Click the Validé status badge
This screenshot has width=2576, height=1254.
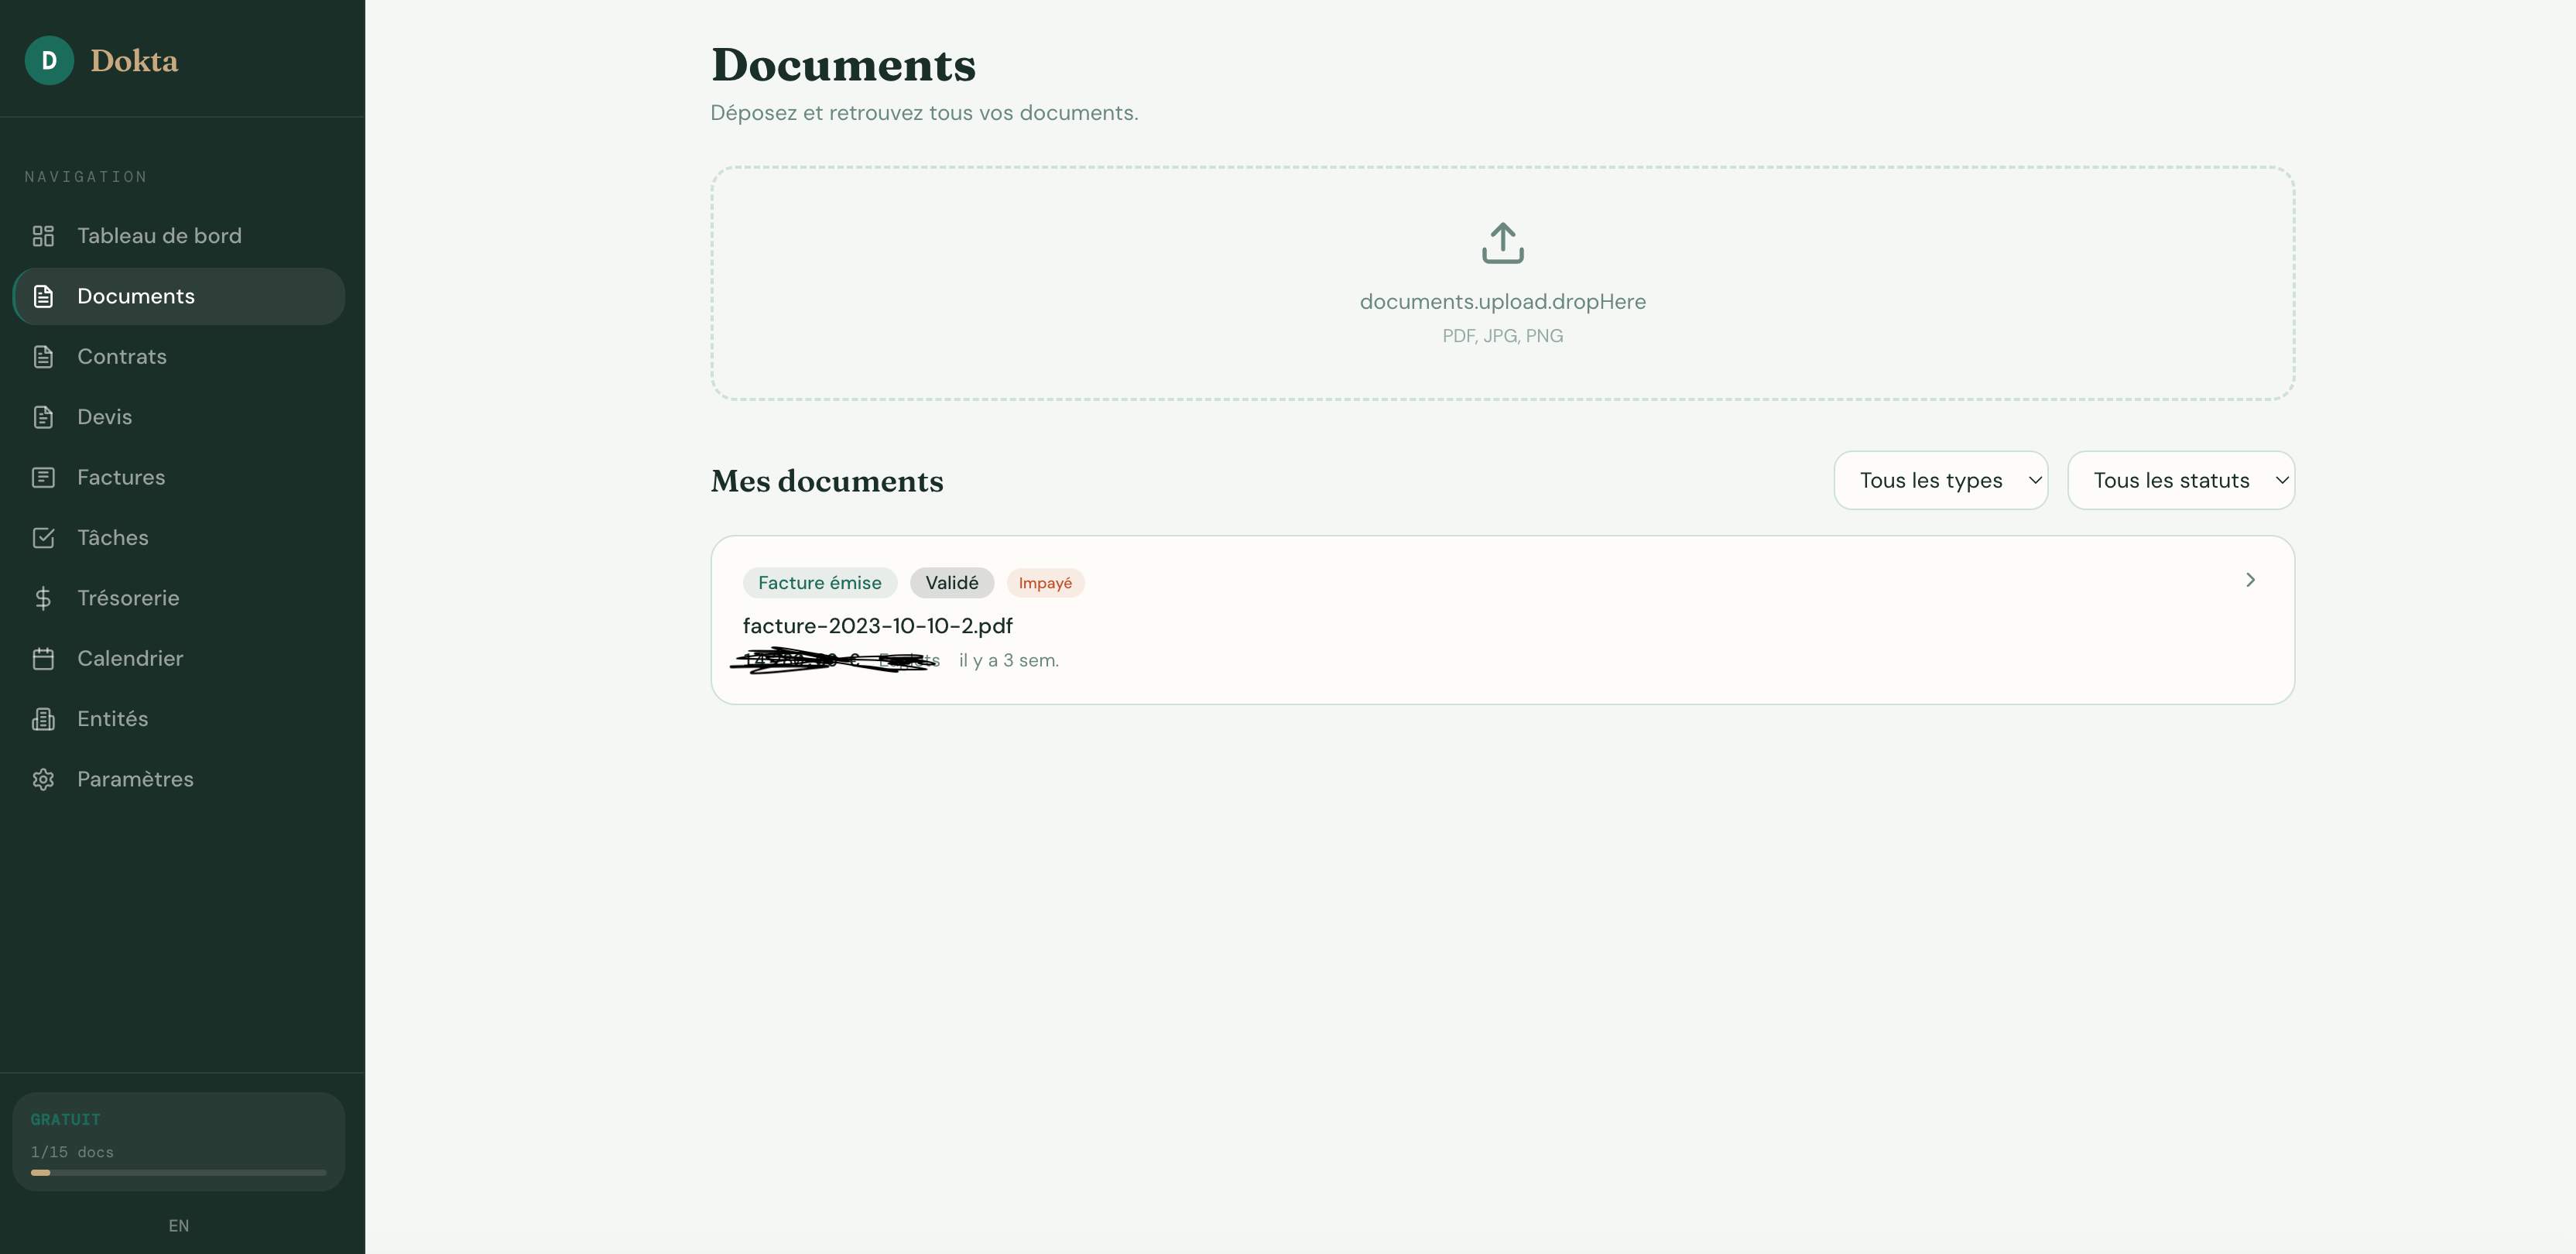pos(951,582)
